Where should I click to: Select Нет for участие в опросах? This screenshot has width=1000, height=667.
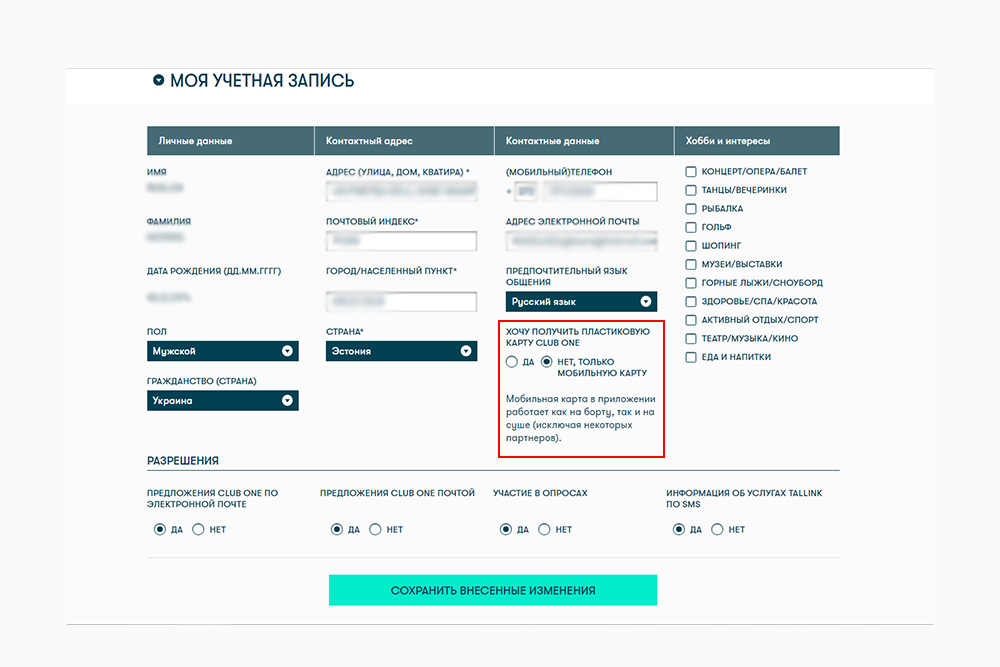544,529
